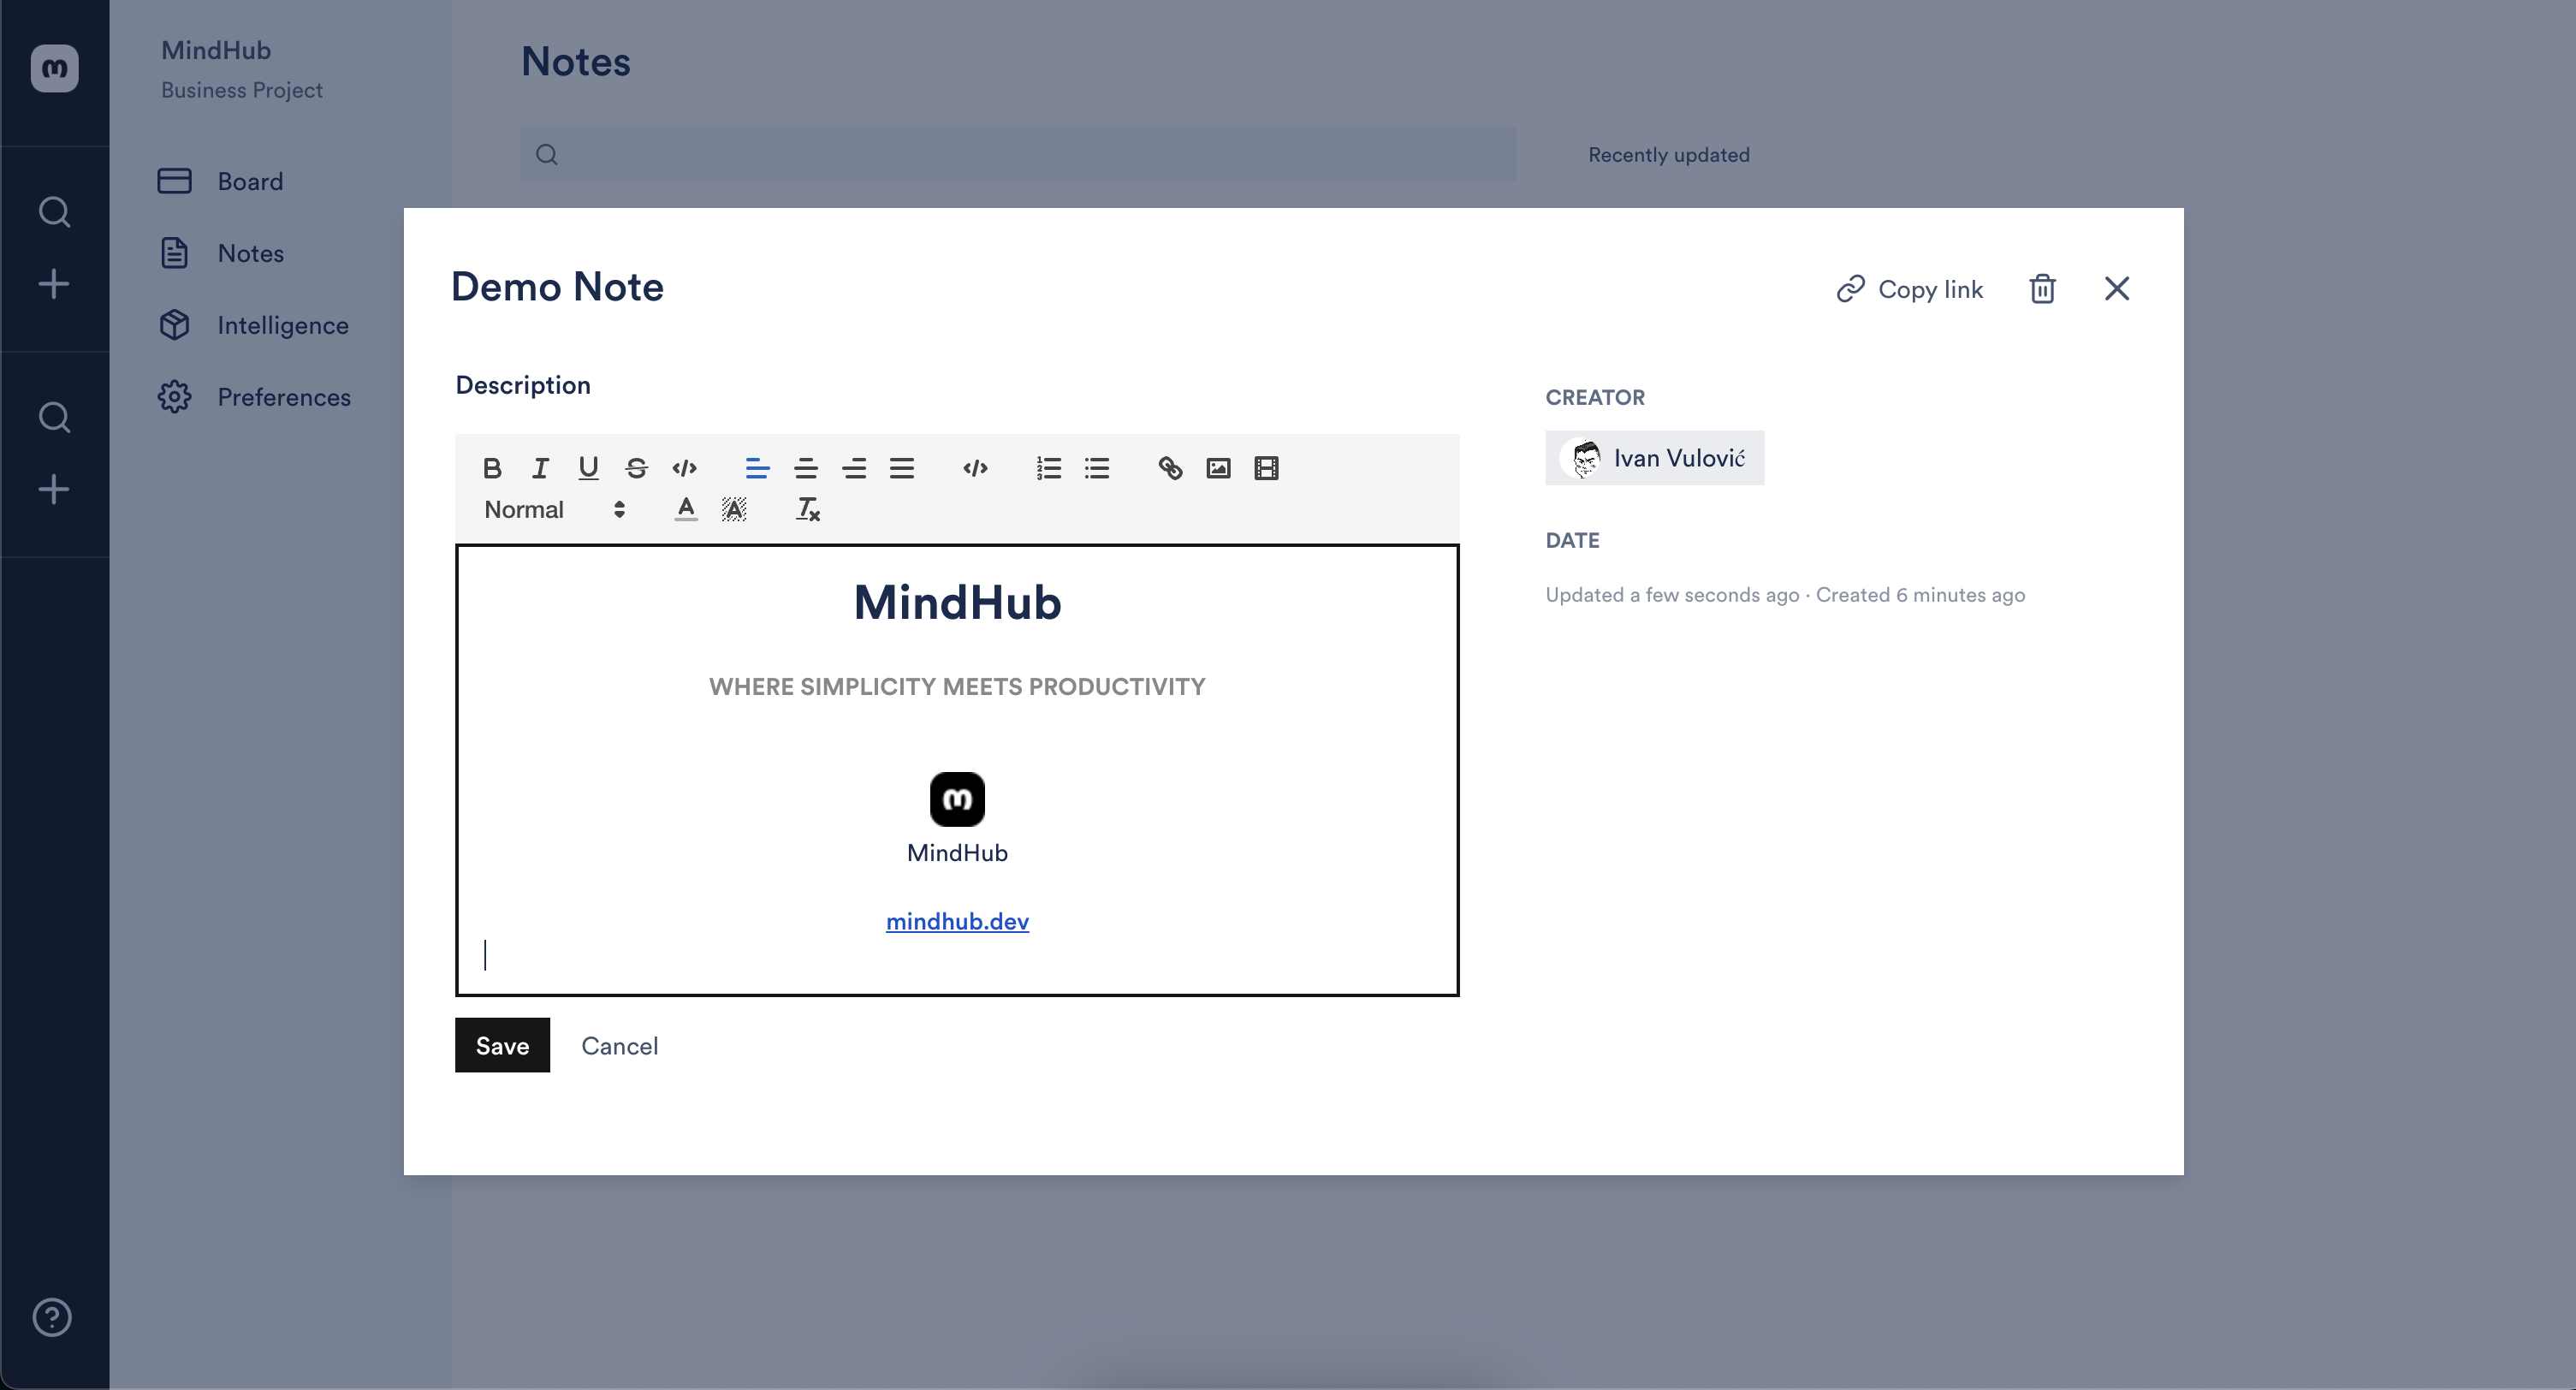The height and width of the screenshot is (1390, 2576).
Task: Clear text formatting with Tx icon
Action: [x=806, y=510]
